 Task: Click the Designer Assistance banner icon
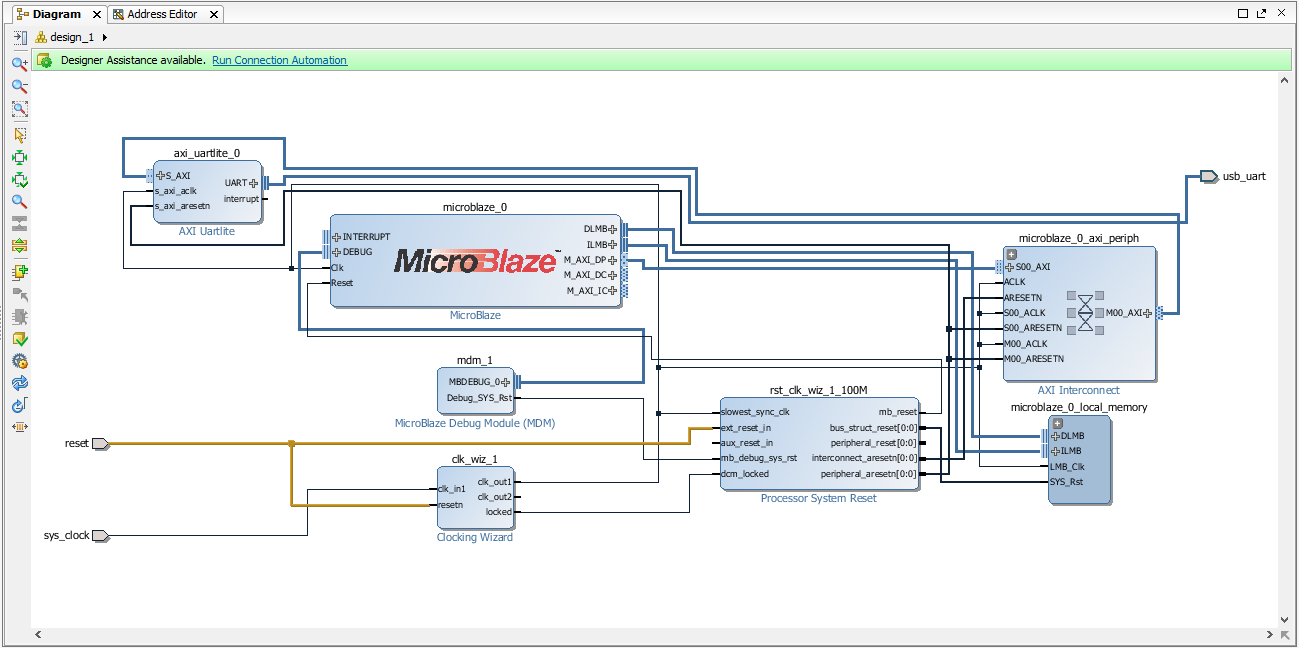[x=44, y=60]
